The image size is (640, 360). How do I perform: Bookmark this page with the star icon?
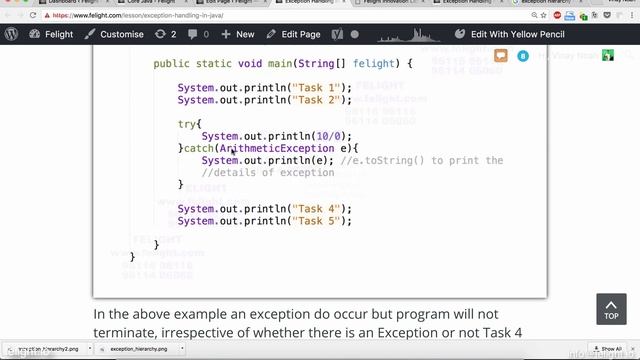click(544, 16)
